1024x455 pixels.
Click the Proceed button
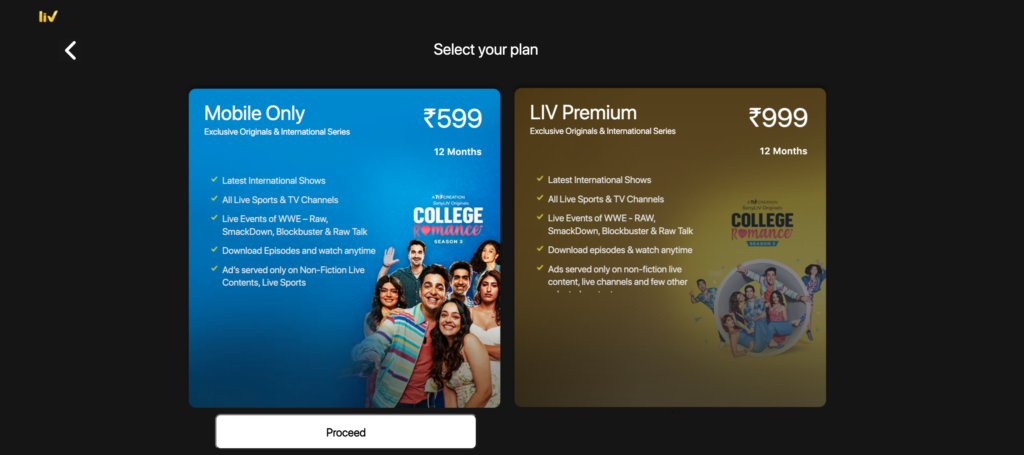tap(345, 431)
